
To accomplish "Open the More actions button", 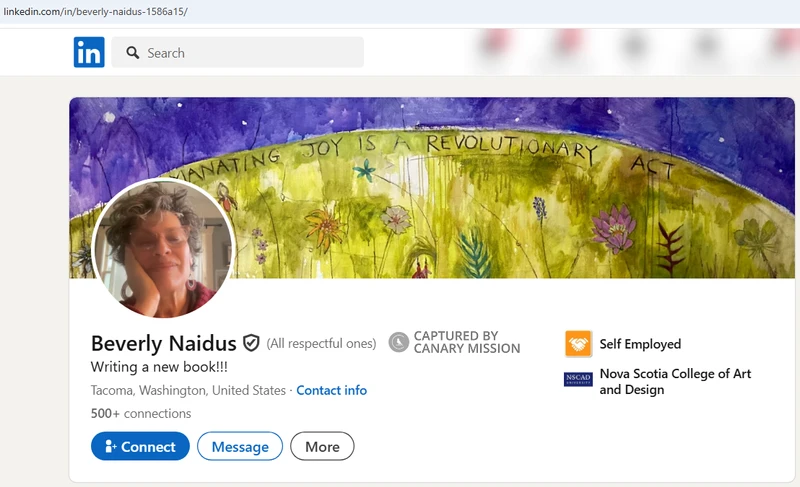I will (322, 446).
